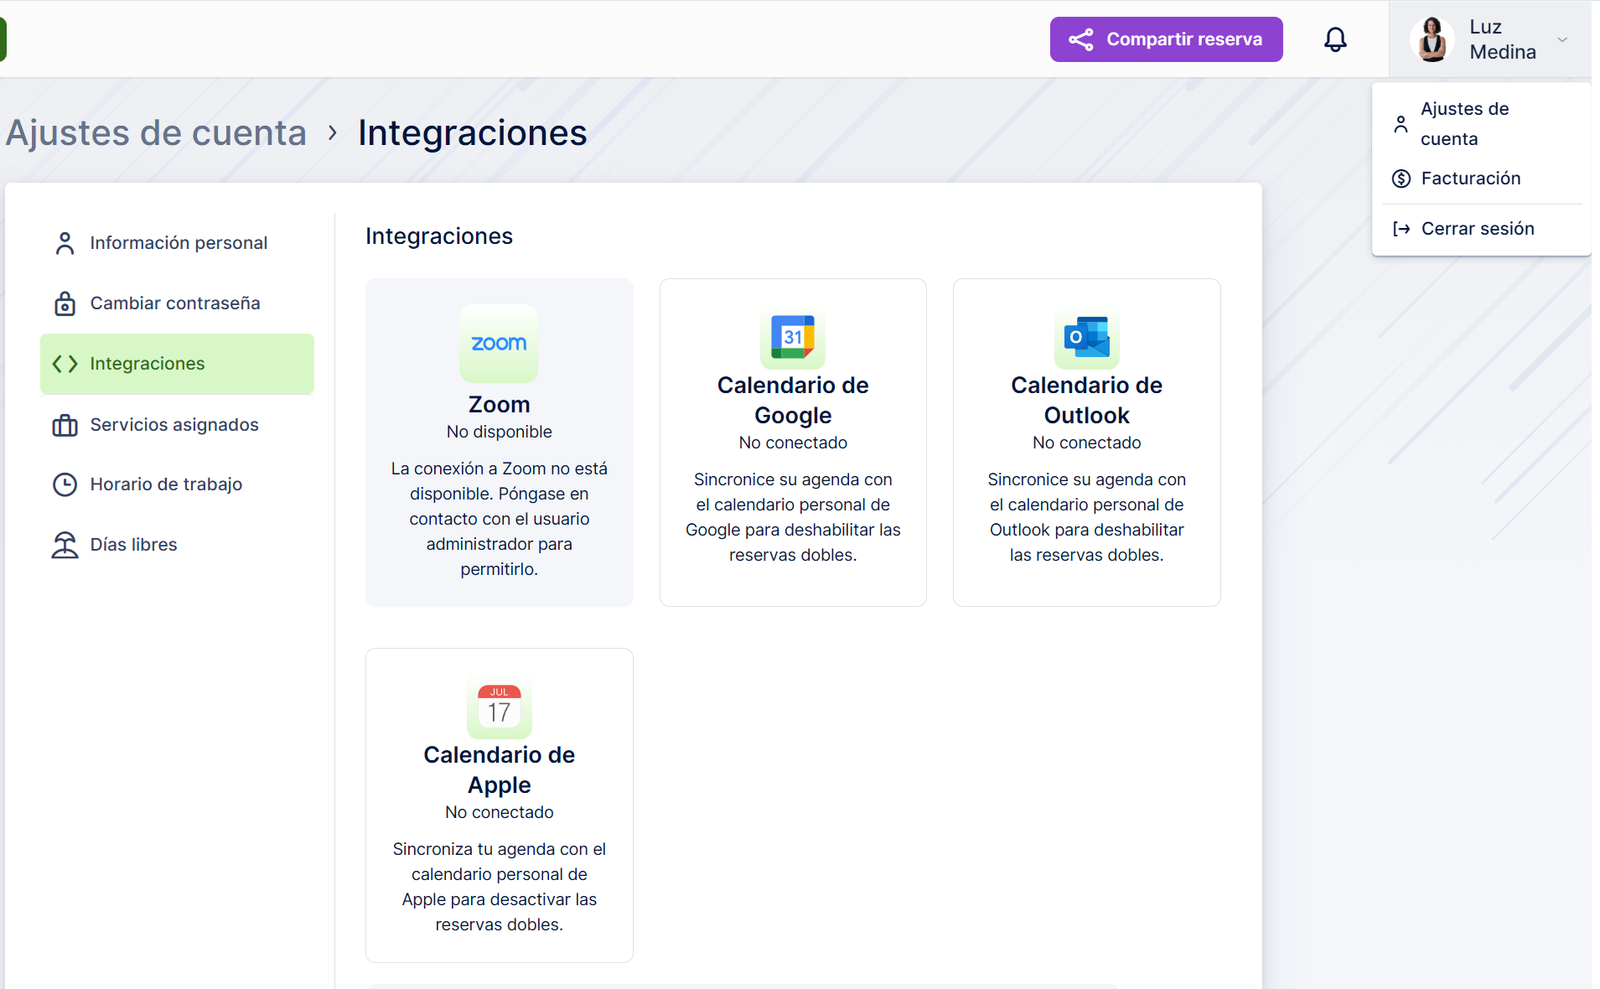
Task: Open Ajustes de cuenta from user menu
Action: coord(1463,124)
